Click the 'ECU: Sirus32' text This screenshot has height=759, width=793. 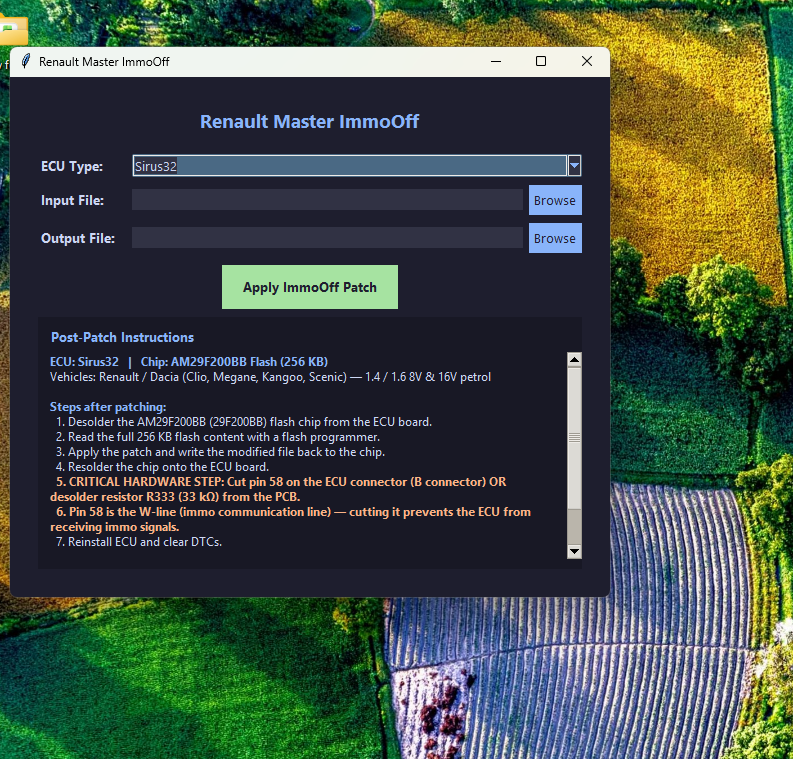(84, 362)
